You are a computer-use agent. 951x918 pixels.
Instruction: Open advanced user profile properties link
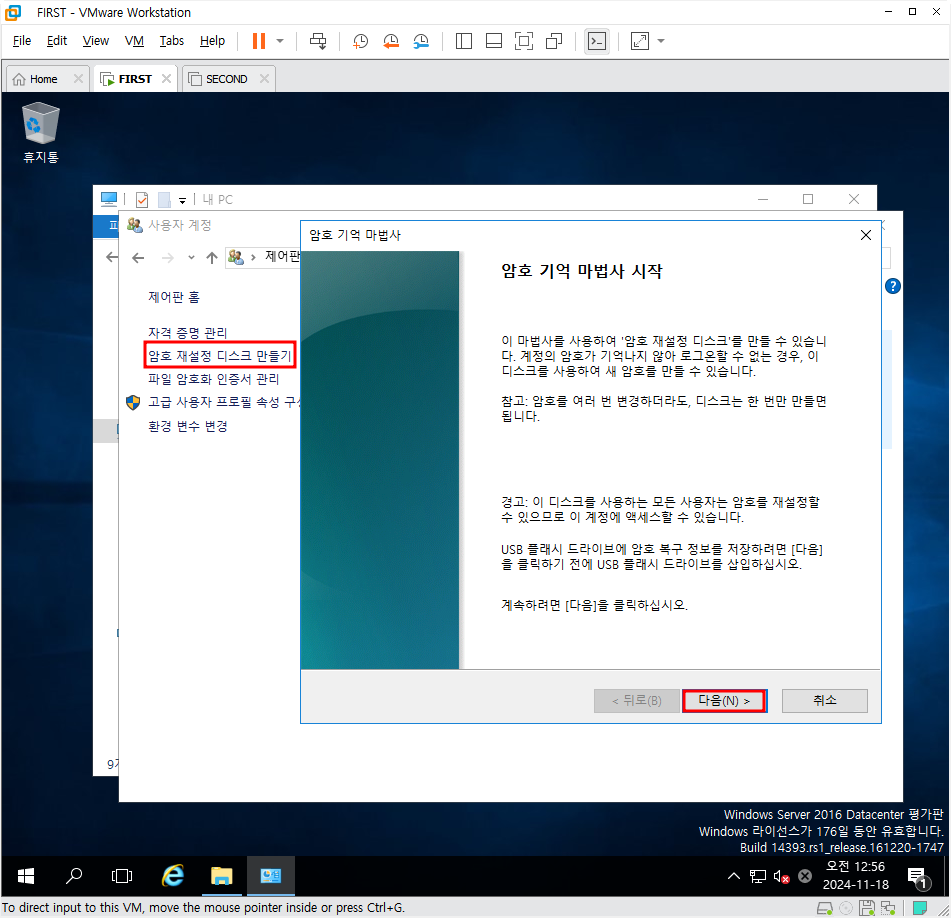224,402
